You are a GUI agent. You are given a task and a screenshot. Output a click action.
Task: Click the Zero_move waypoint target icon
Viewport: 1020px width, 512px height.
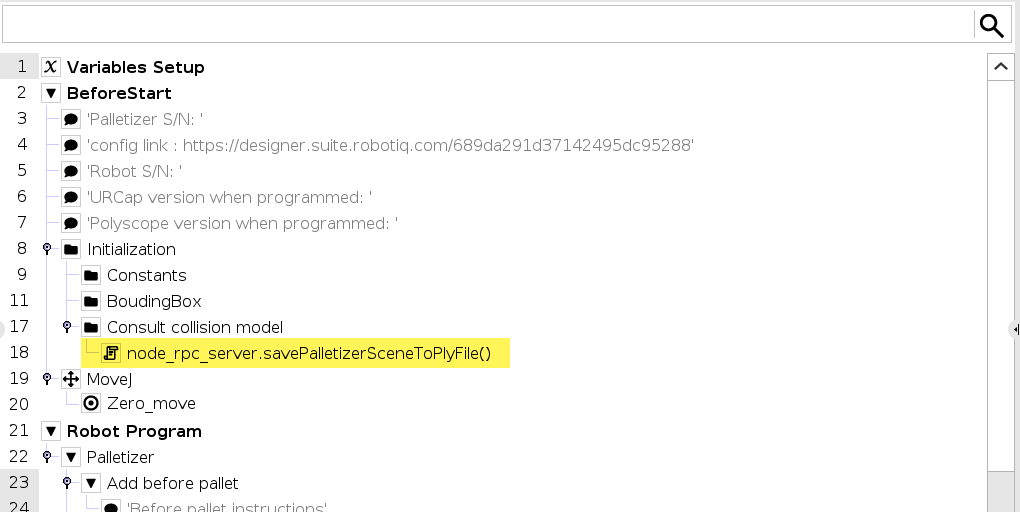[x=91, y=403]
